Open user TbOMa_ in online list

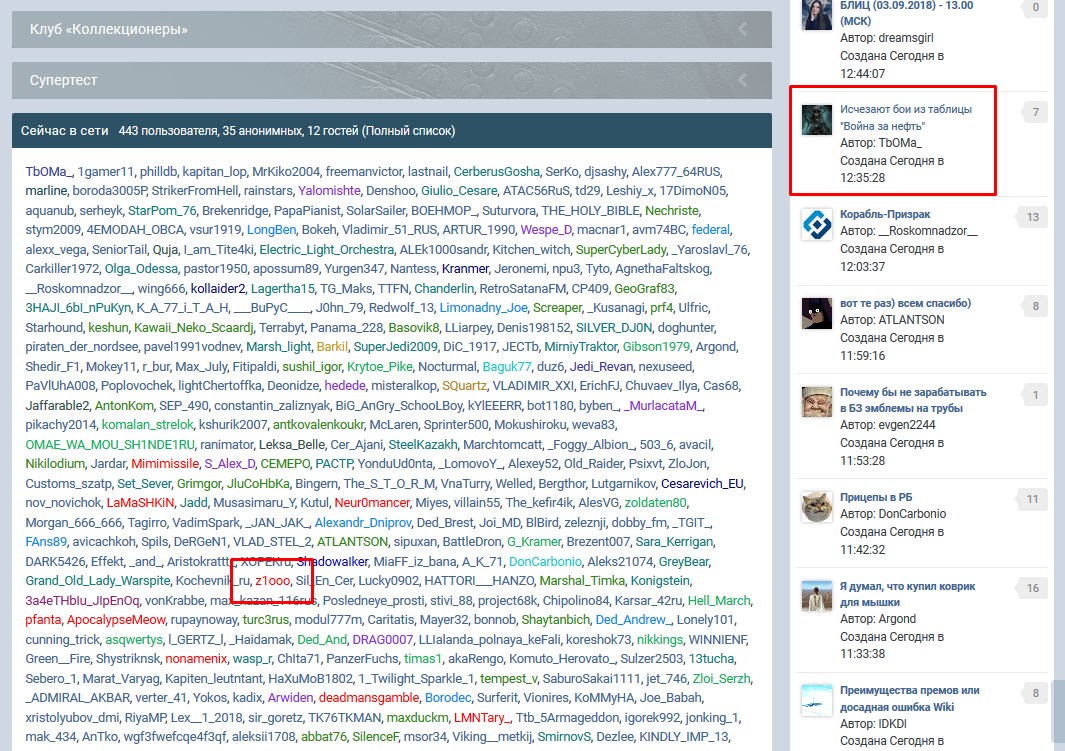click(x=47, y=172)
